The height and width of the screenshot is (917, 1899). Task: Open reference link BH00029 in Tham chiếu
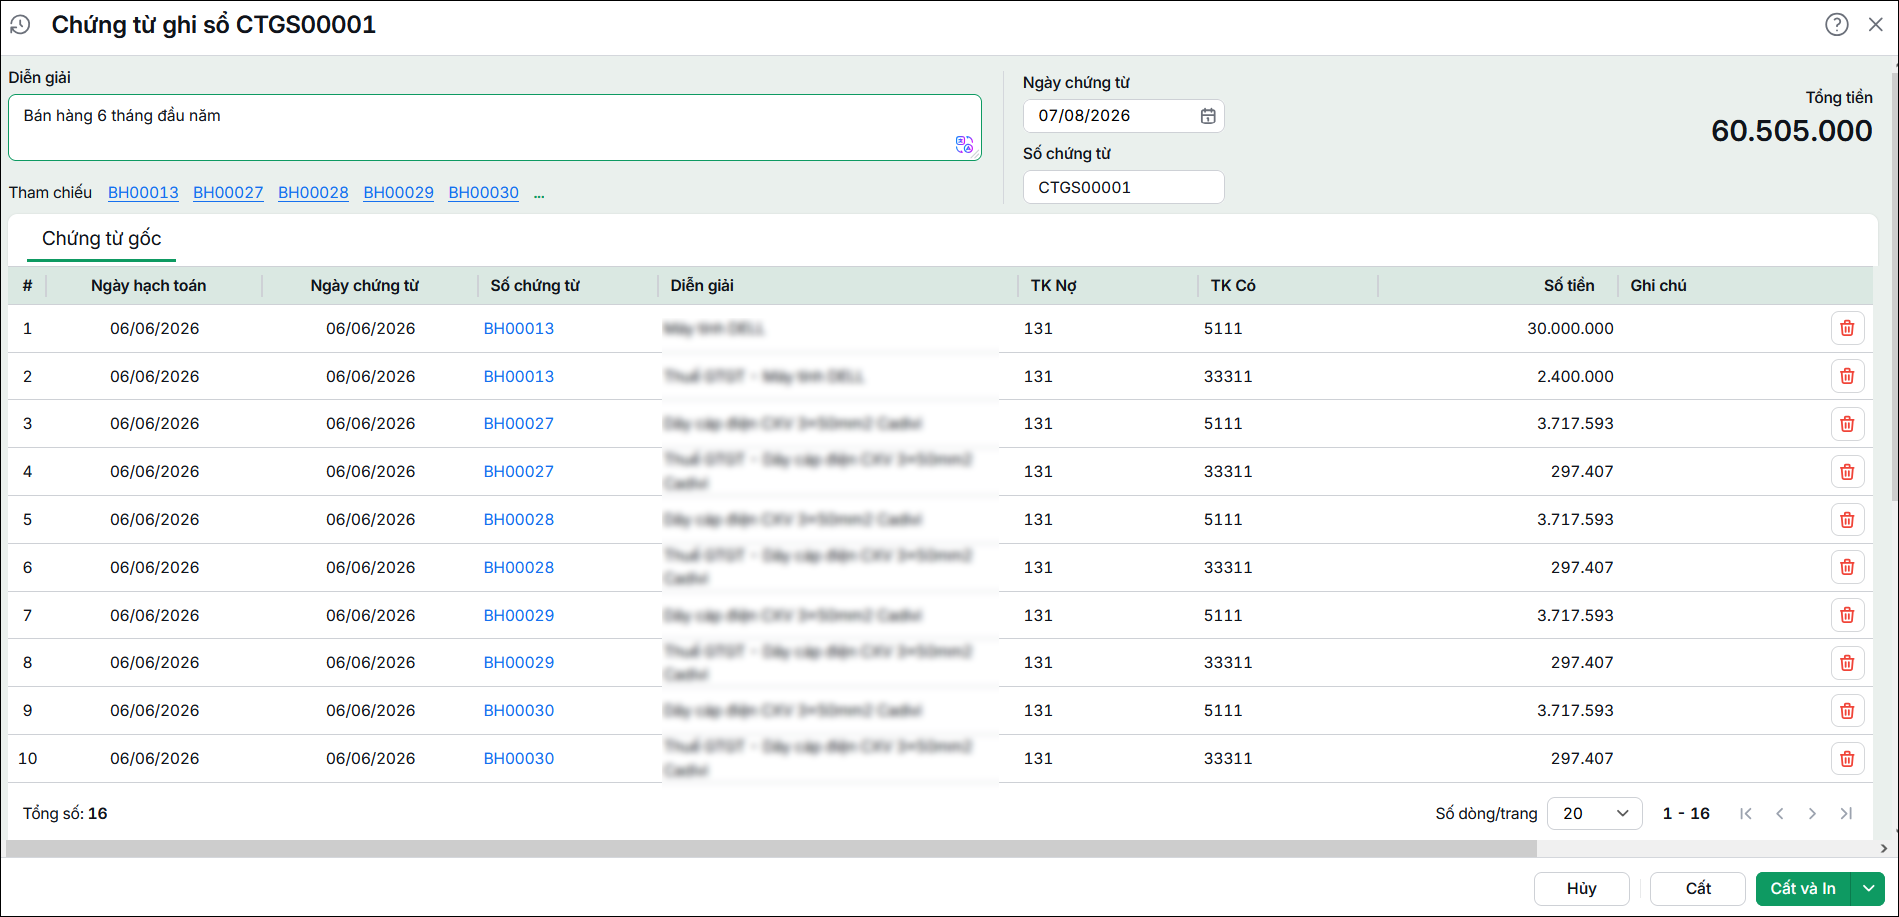tap(398, 193)
